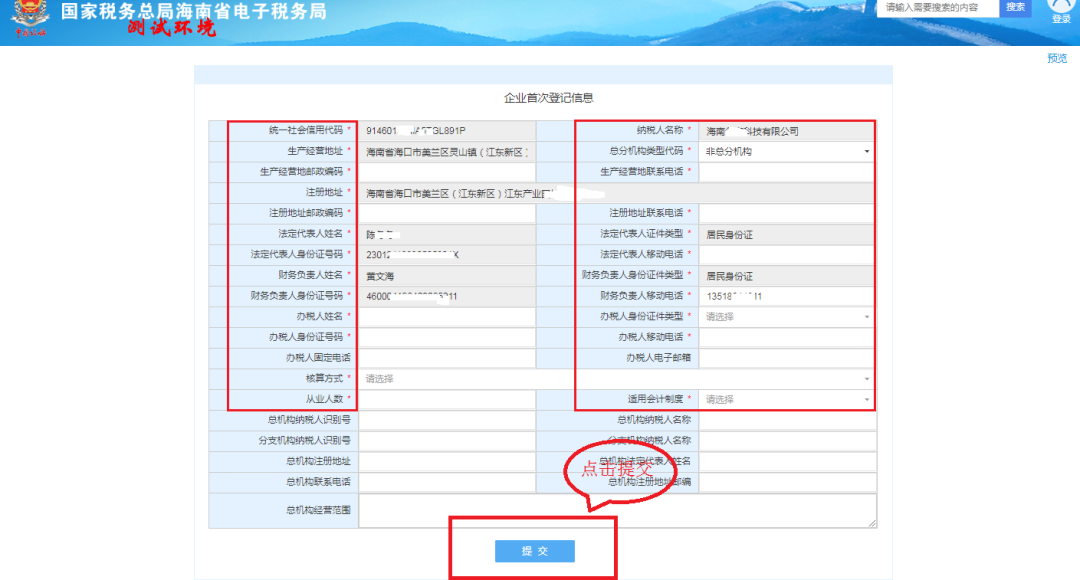1080x580 pixels.
Task: Click the tax bureau emblem logo
Action: [x=30, y=19]
